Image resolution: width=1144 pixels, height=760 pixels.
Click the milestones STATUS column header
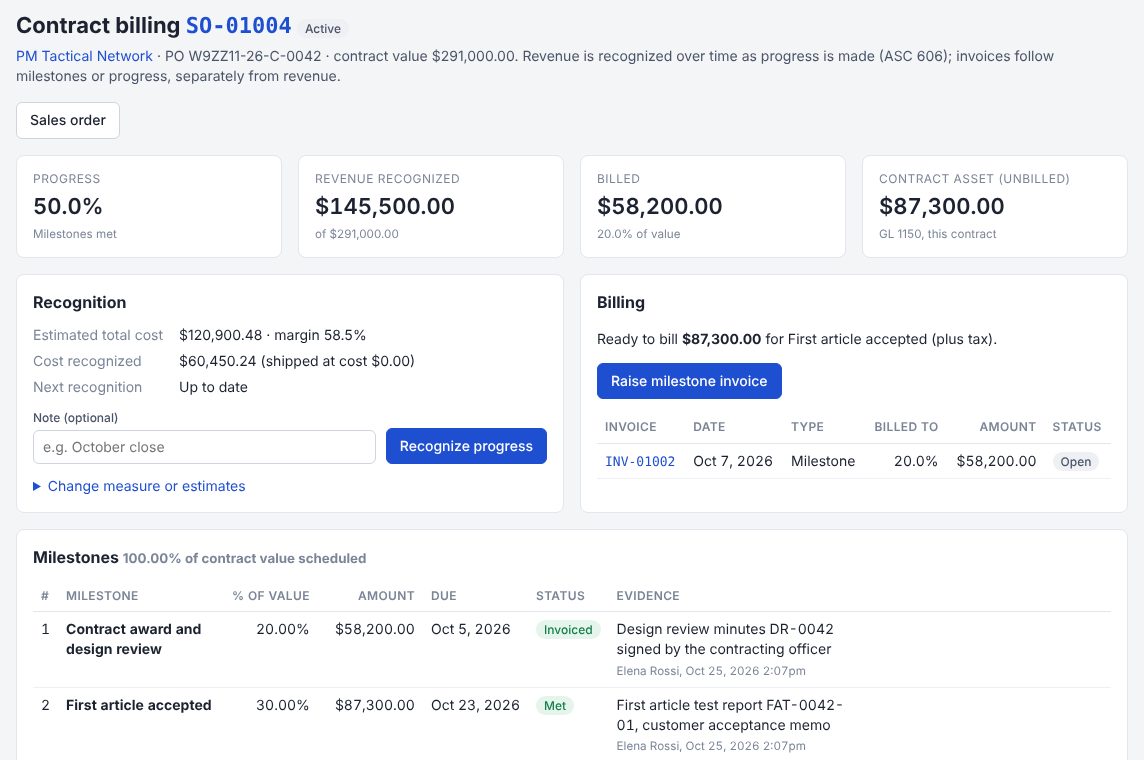point(560,596)
